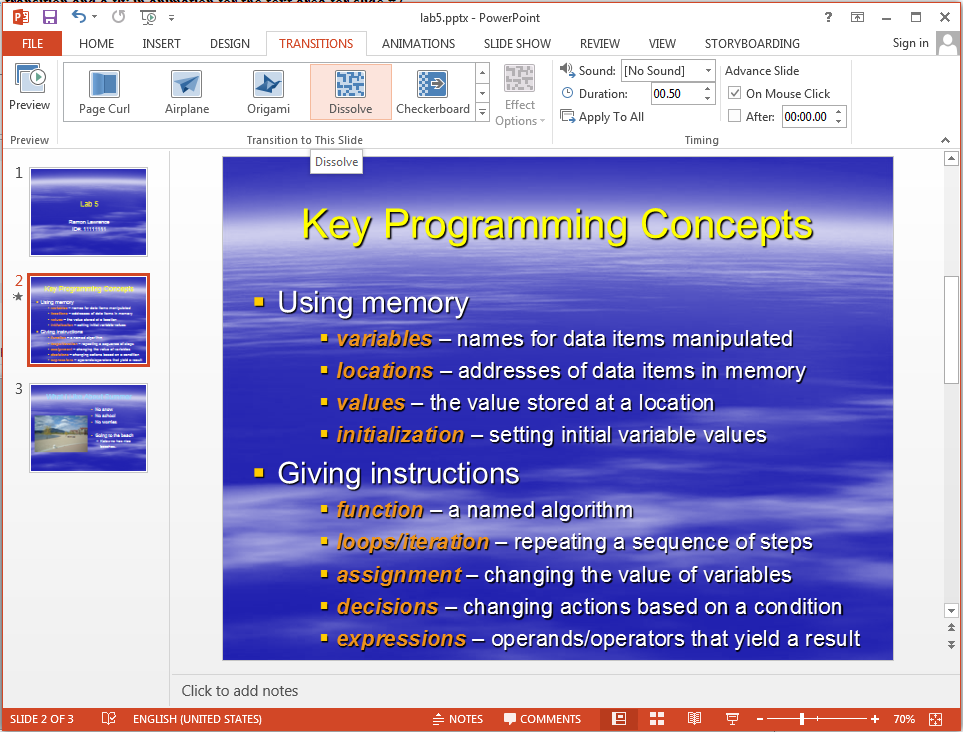Decrease transition Duration with down spinner
The height and width of the screenshot is (732, 963).
(x=708, y=98)
